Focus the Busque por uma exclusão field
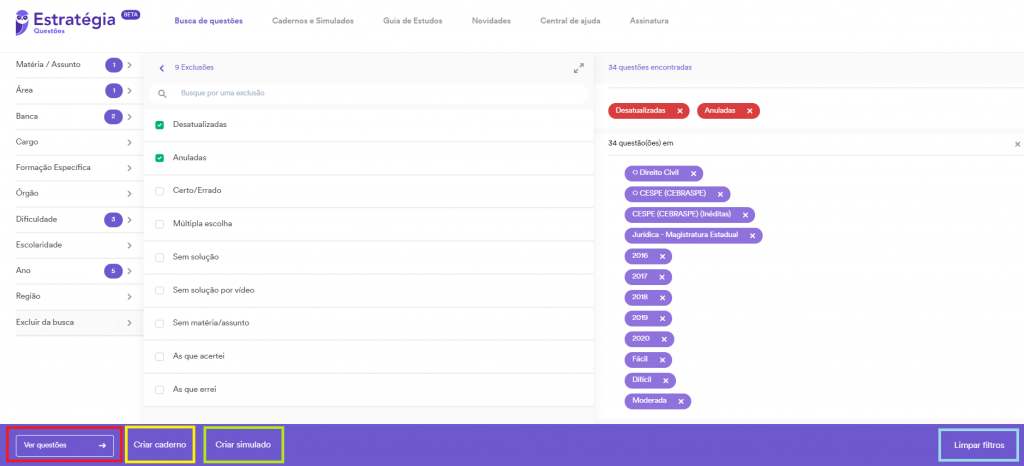1024x466 pixels. tap(368, 94)
